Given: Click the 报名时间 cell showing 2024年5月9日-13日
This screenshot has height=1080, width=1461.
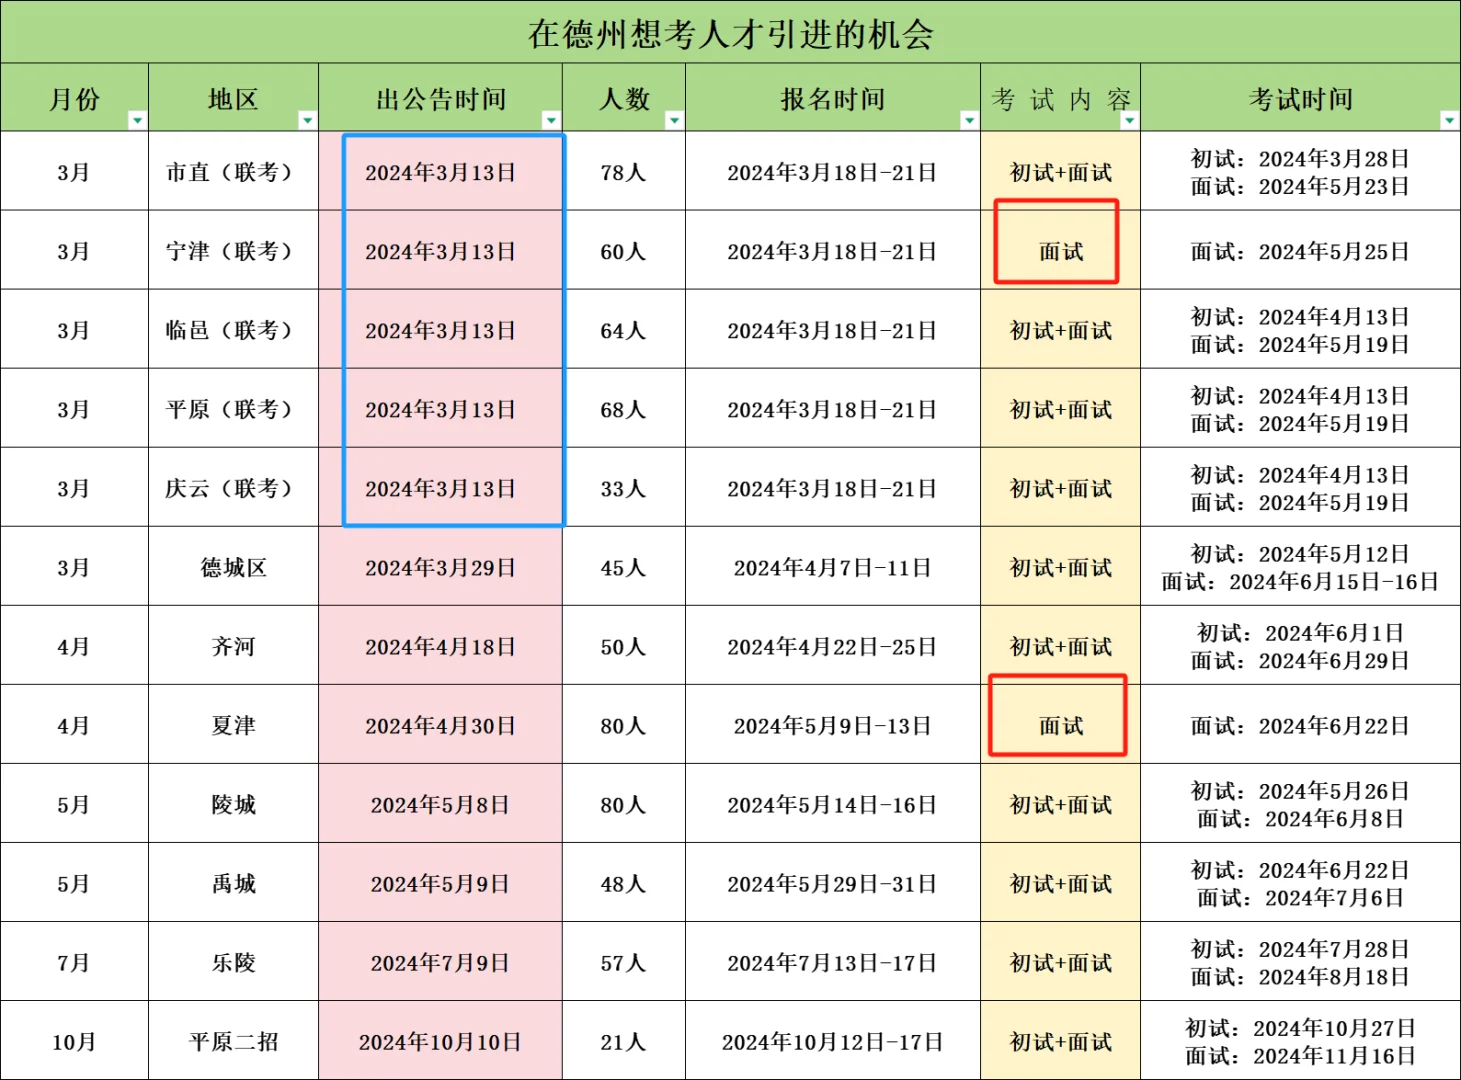Looking at the screenshot, I should point(831,725).
